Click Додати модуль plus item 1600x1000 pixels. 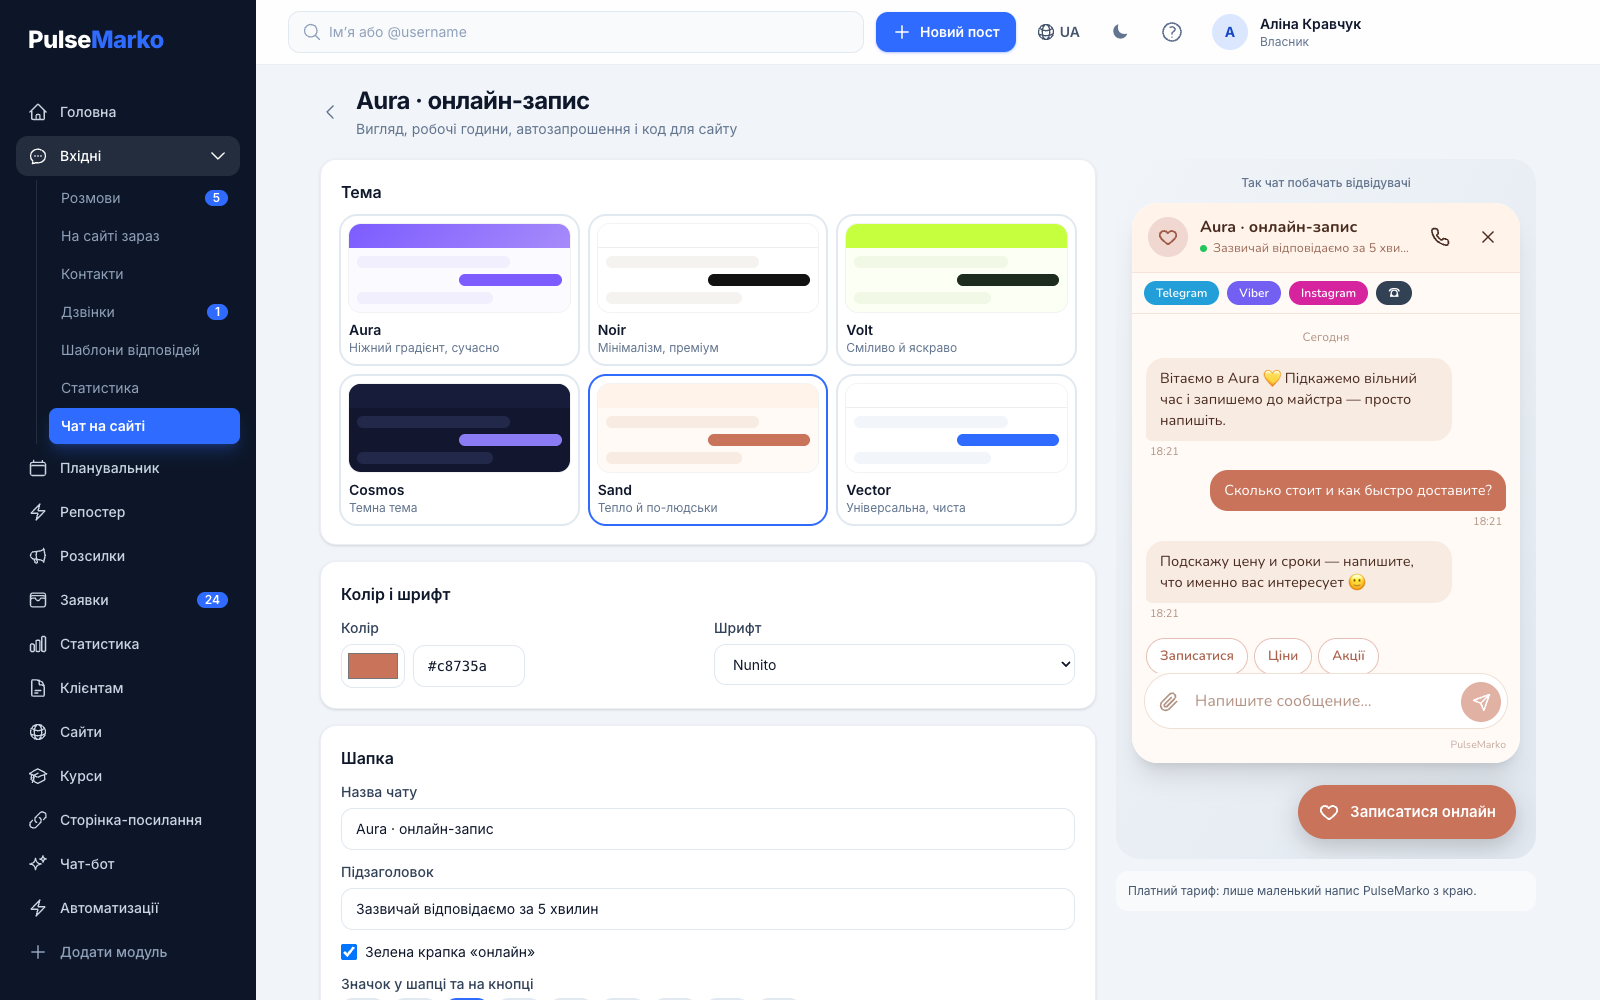128,952
